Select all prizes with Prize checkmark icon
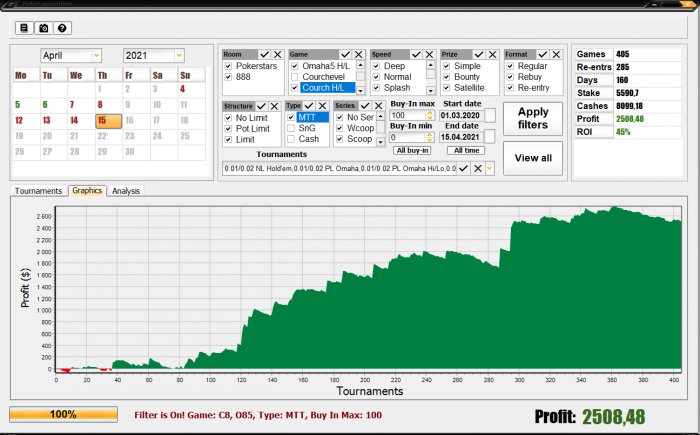This screenshot has height=435, width=700. tap(479, 54)
